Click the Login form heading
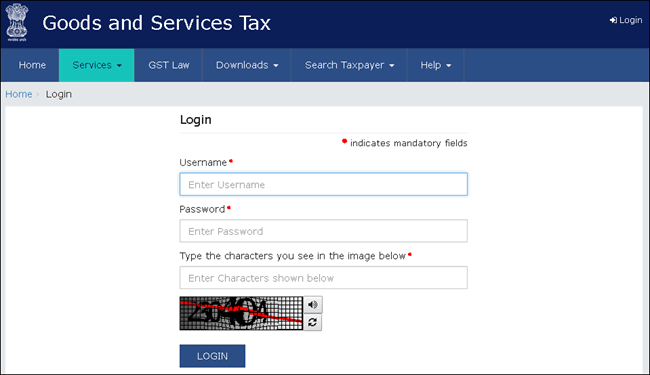The height and width of the screenshot is (375, 650). [x=196, y=120]
